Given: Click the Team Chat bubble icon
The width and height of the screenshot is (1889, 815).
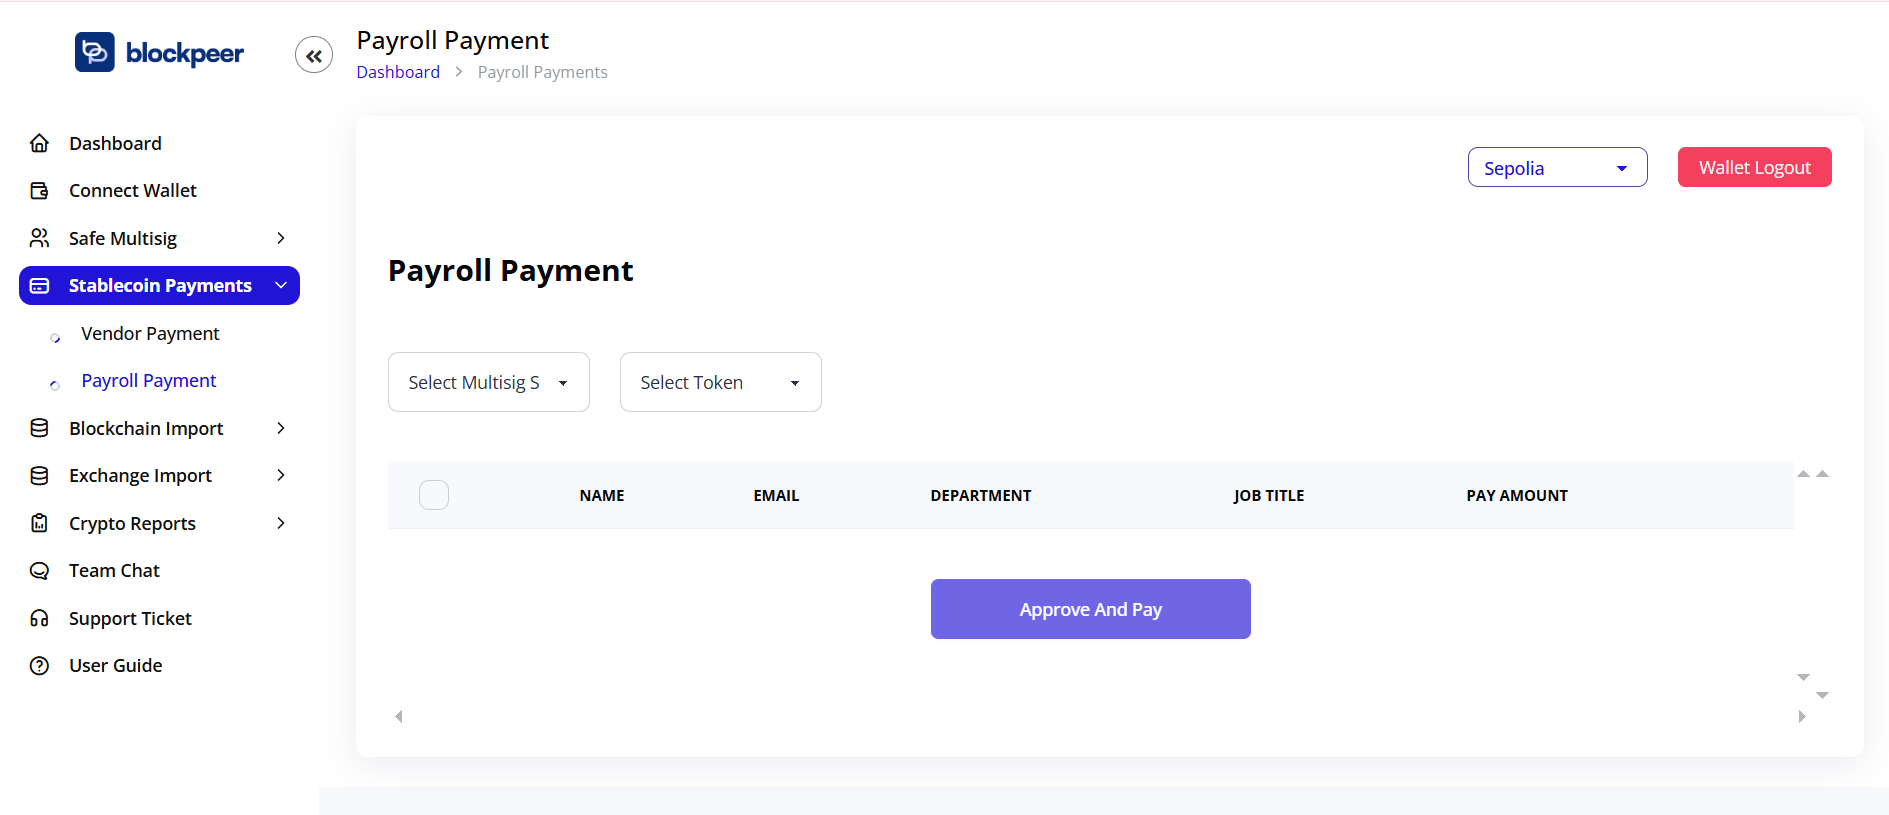Looking at the screenshot, I should point(39,570).
